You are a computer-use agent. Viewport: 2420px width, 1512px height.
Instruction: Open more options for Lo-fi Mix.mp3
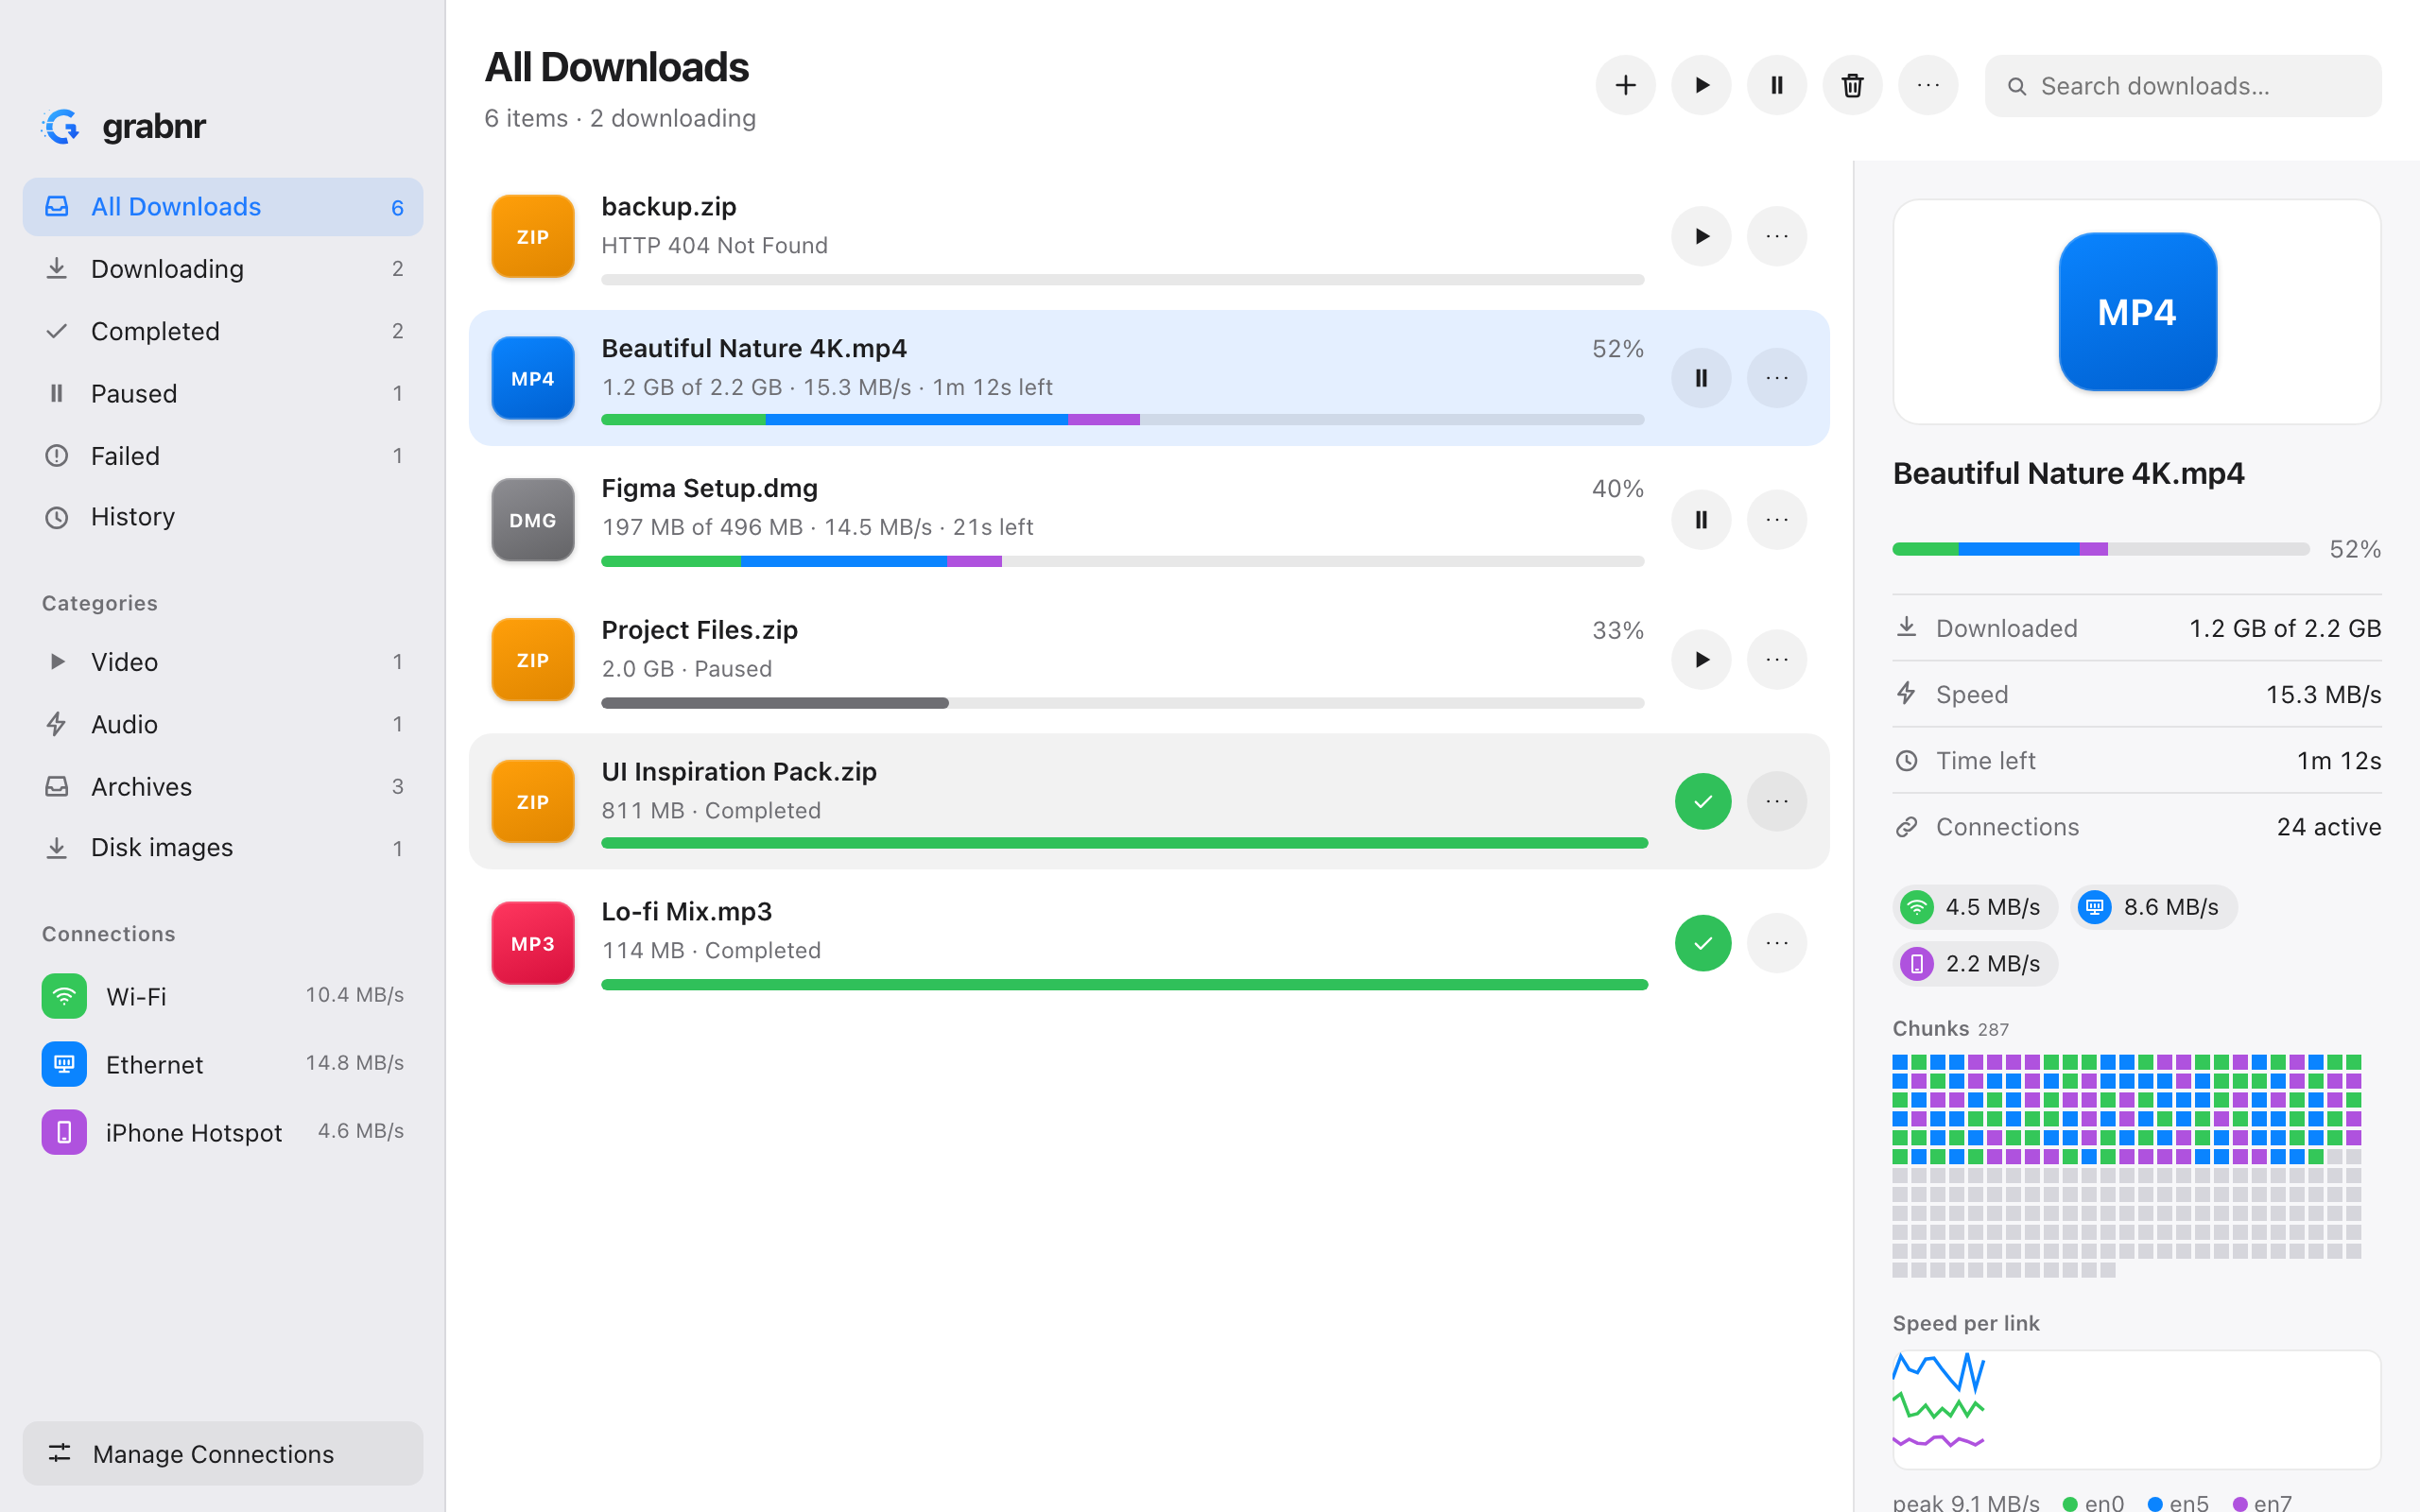tap(1777, 943)
